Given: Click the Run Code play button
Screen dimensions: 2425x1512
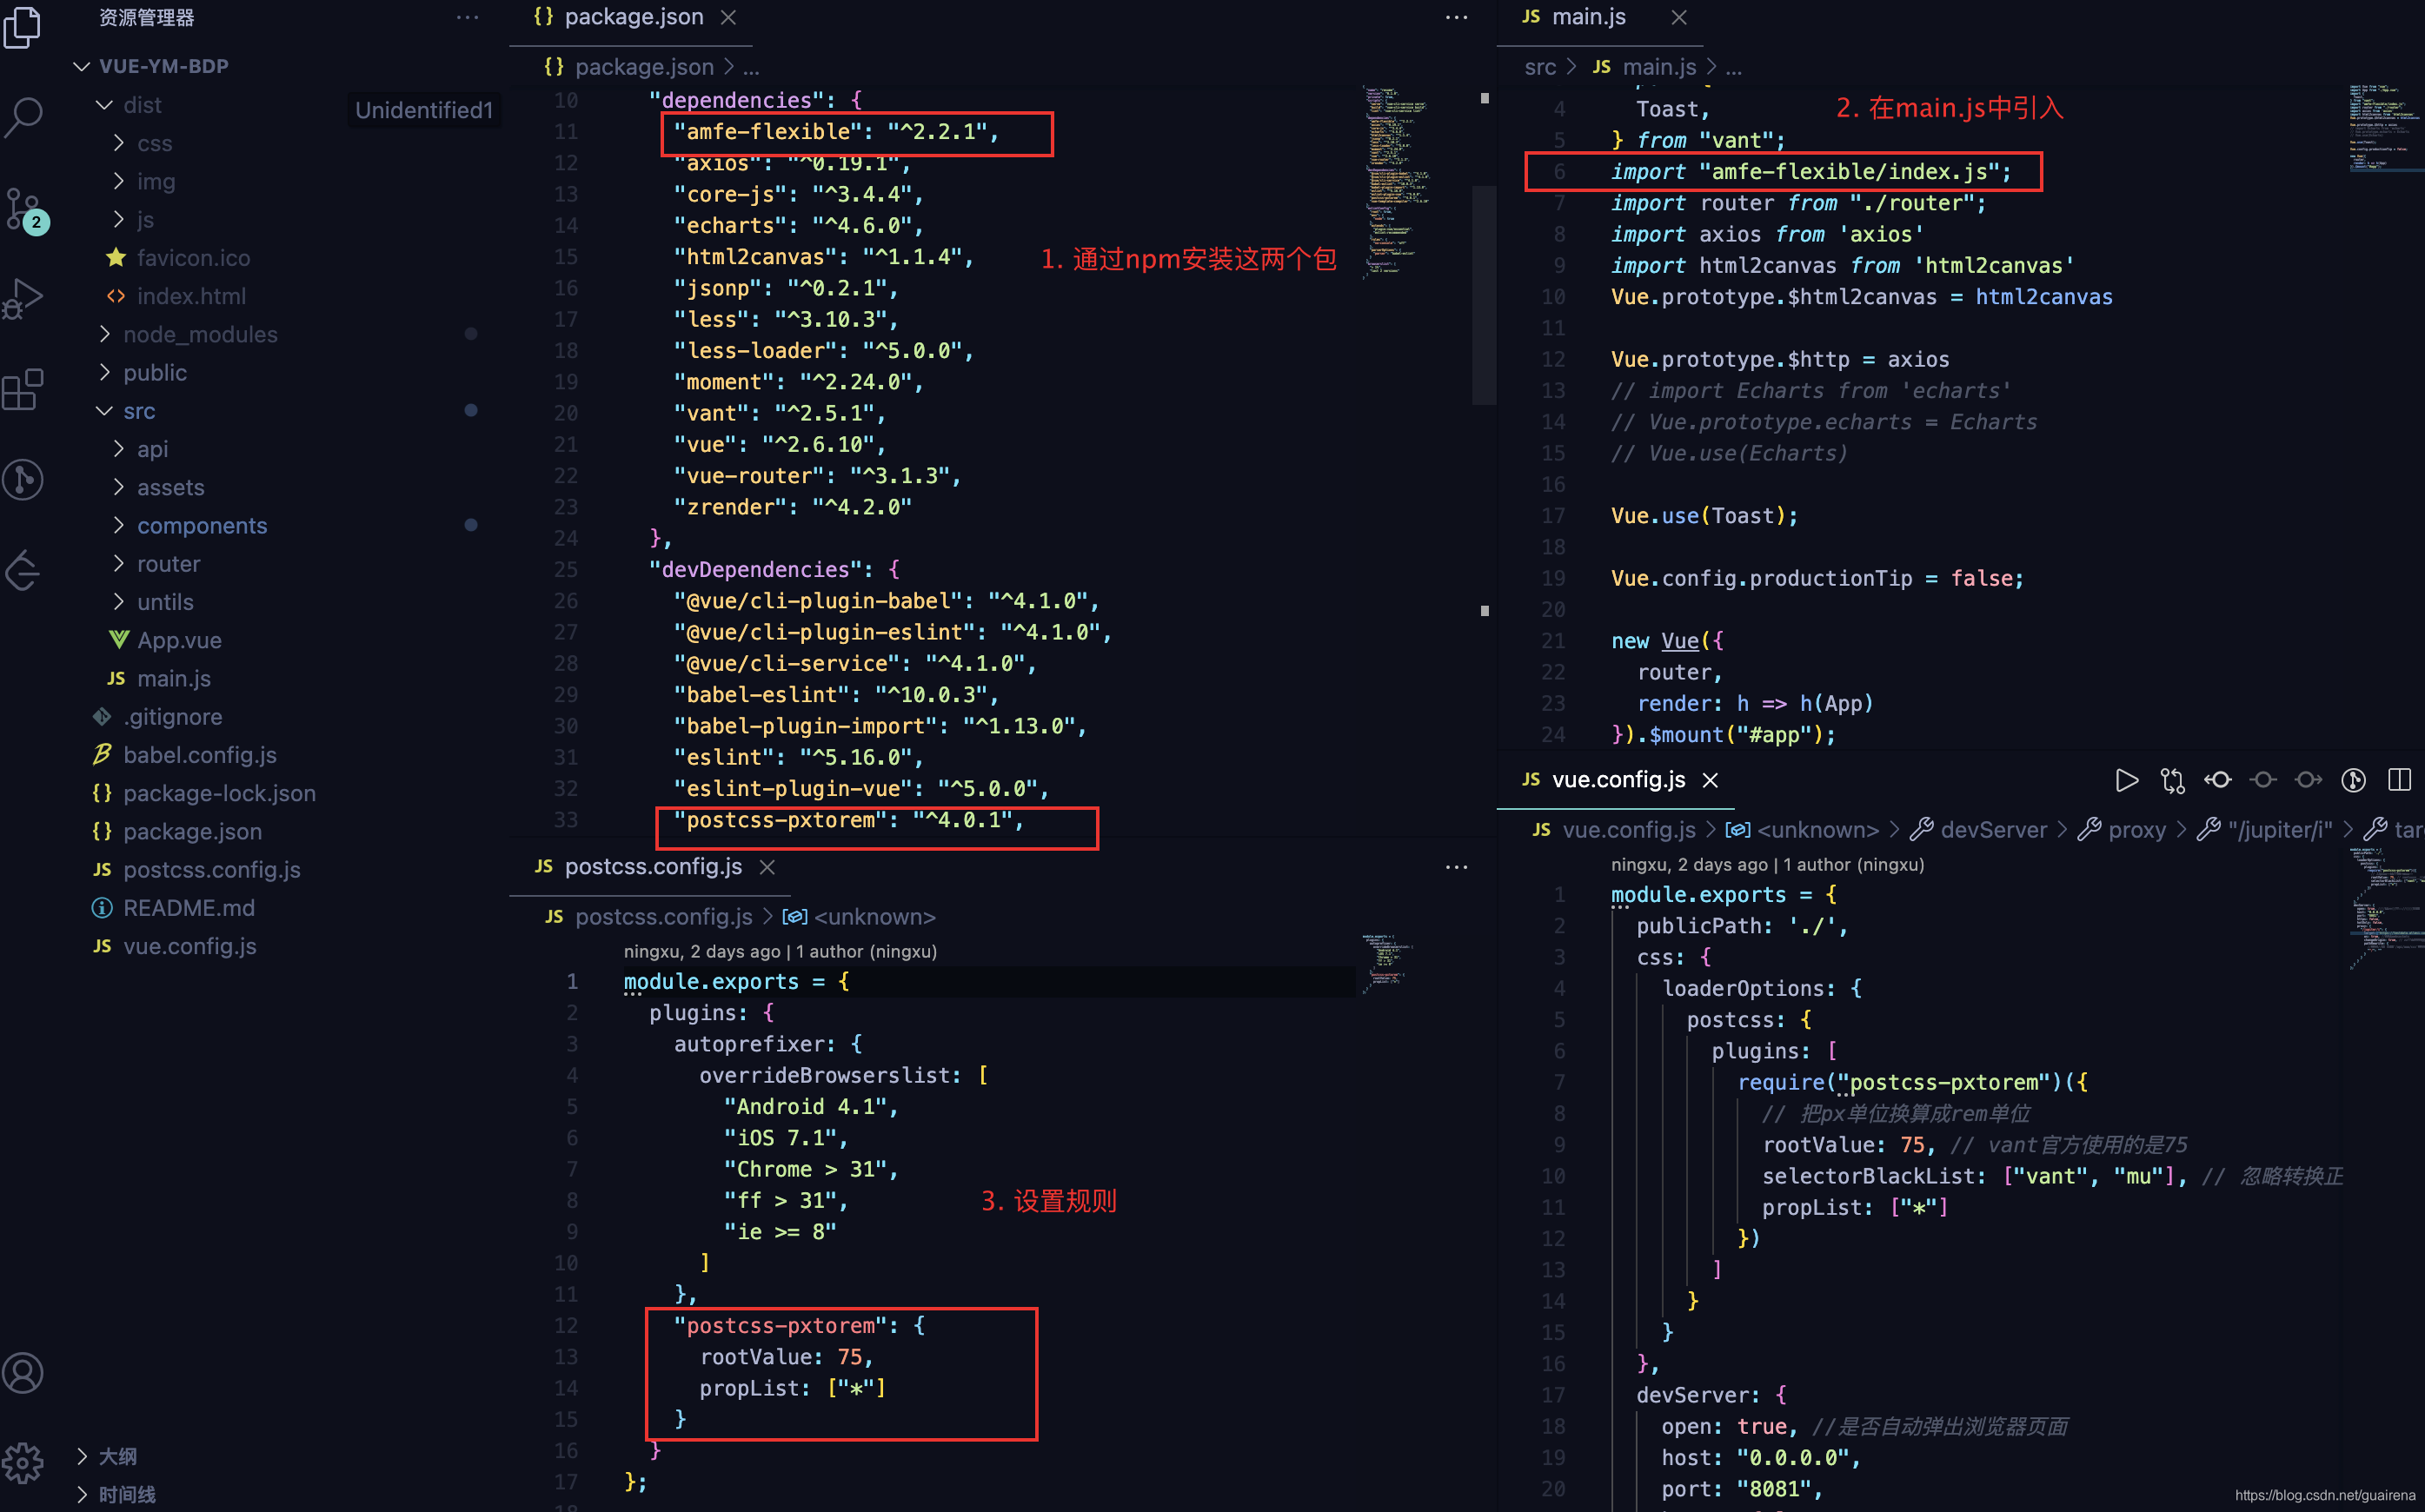Looking at the screenshot, I should point(2126,780).
